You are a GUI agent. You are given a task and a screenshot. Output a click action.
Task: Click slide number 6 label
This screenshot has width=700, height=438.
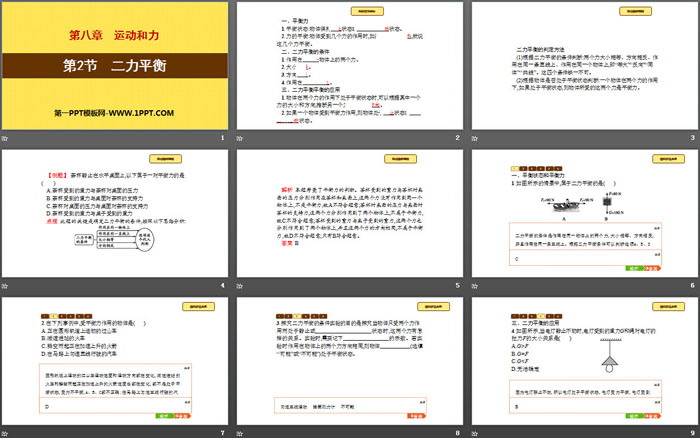tap(692, 285)
